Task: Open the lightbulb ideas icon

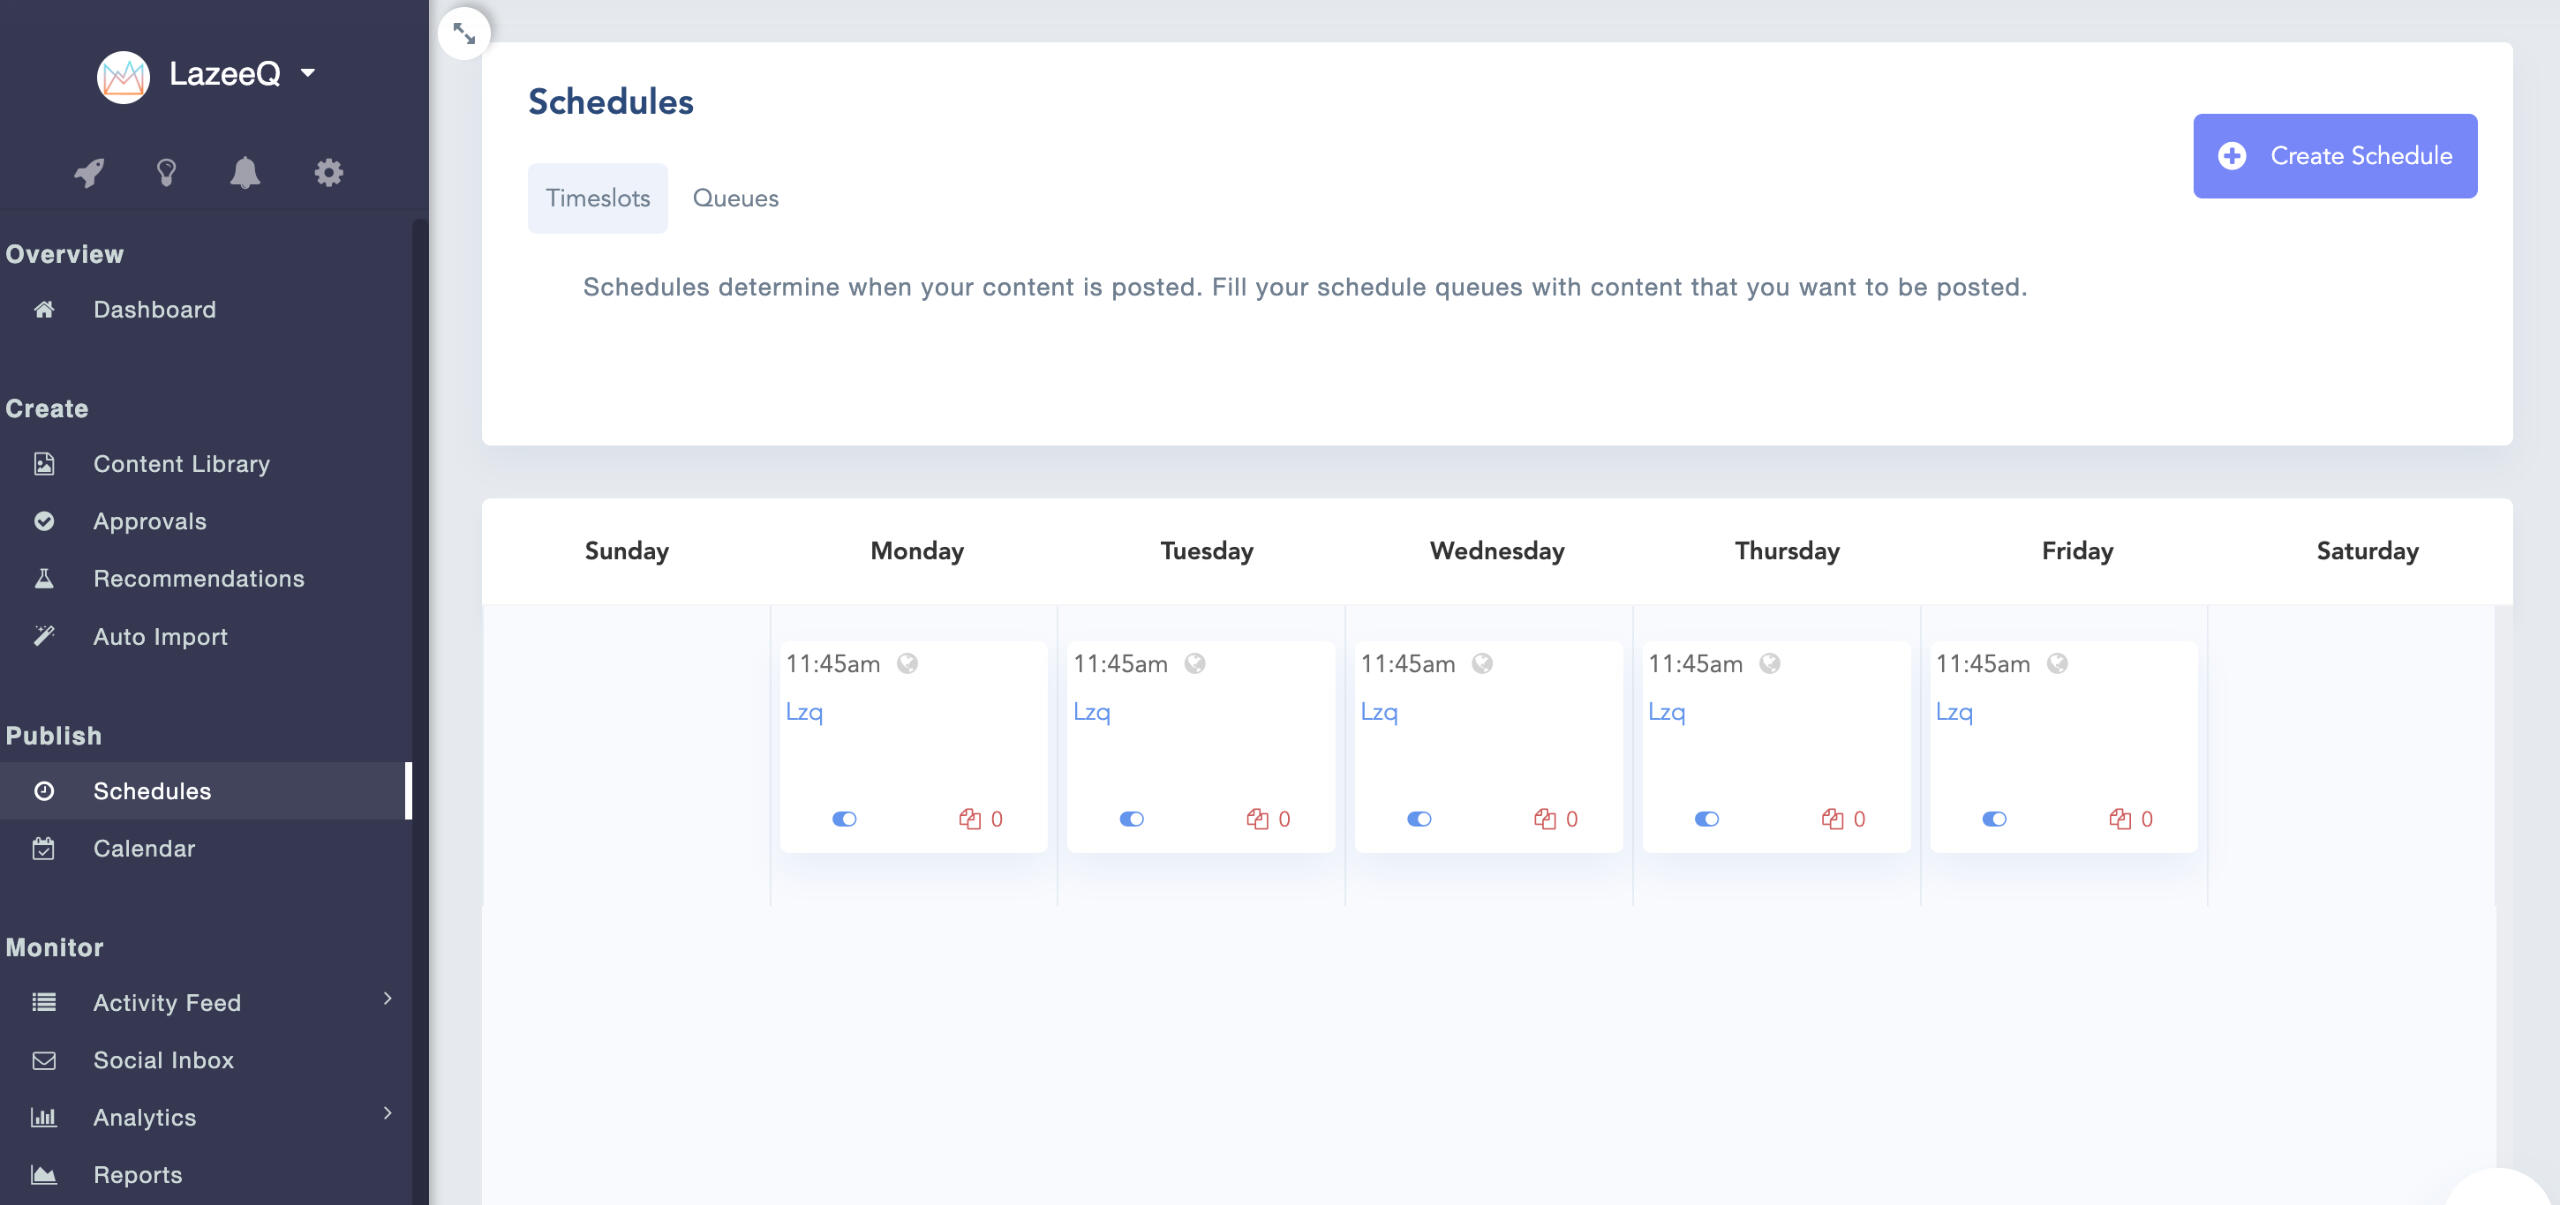Action: 167,173
